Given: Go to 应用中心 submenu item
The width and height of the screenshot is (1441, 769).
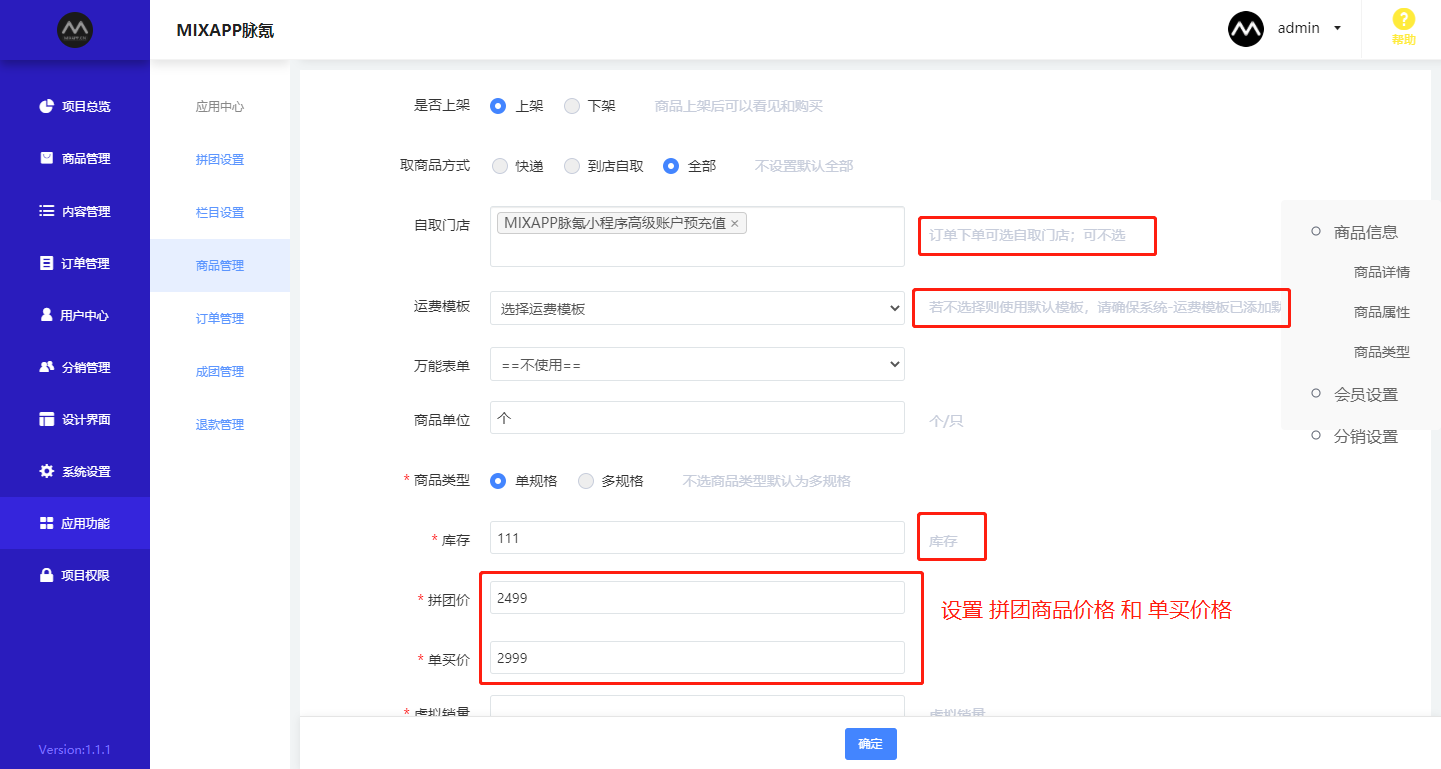Looking at the screenshot, I should pos(220,107).
